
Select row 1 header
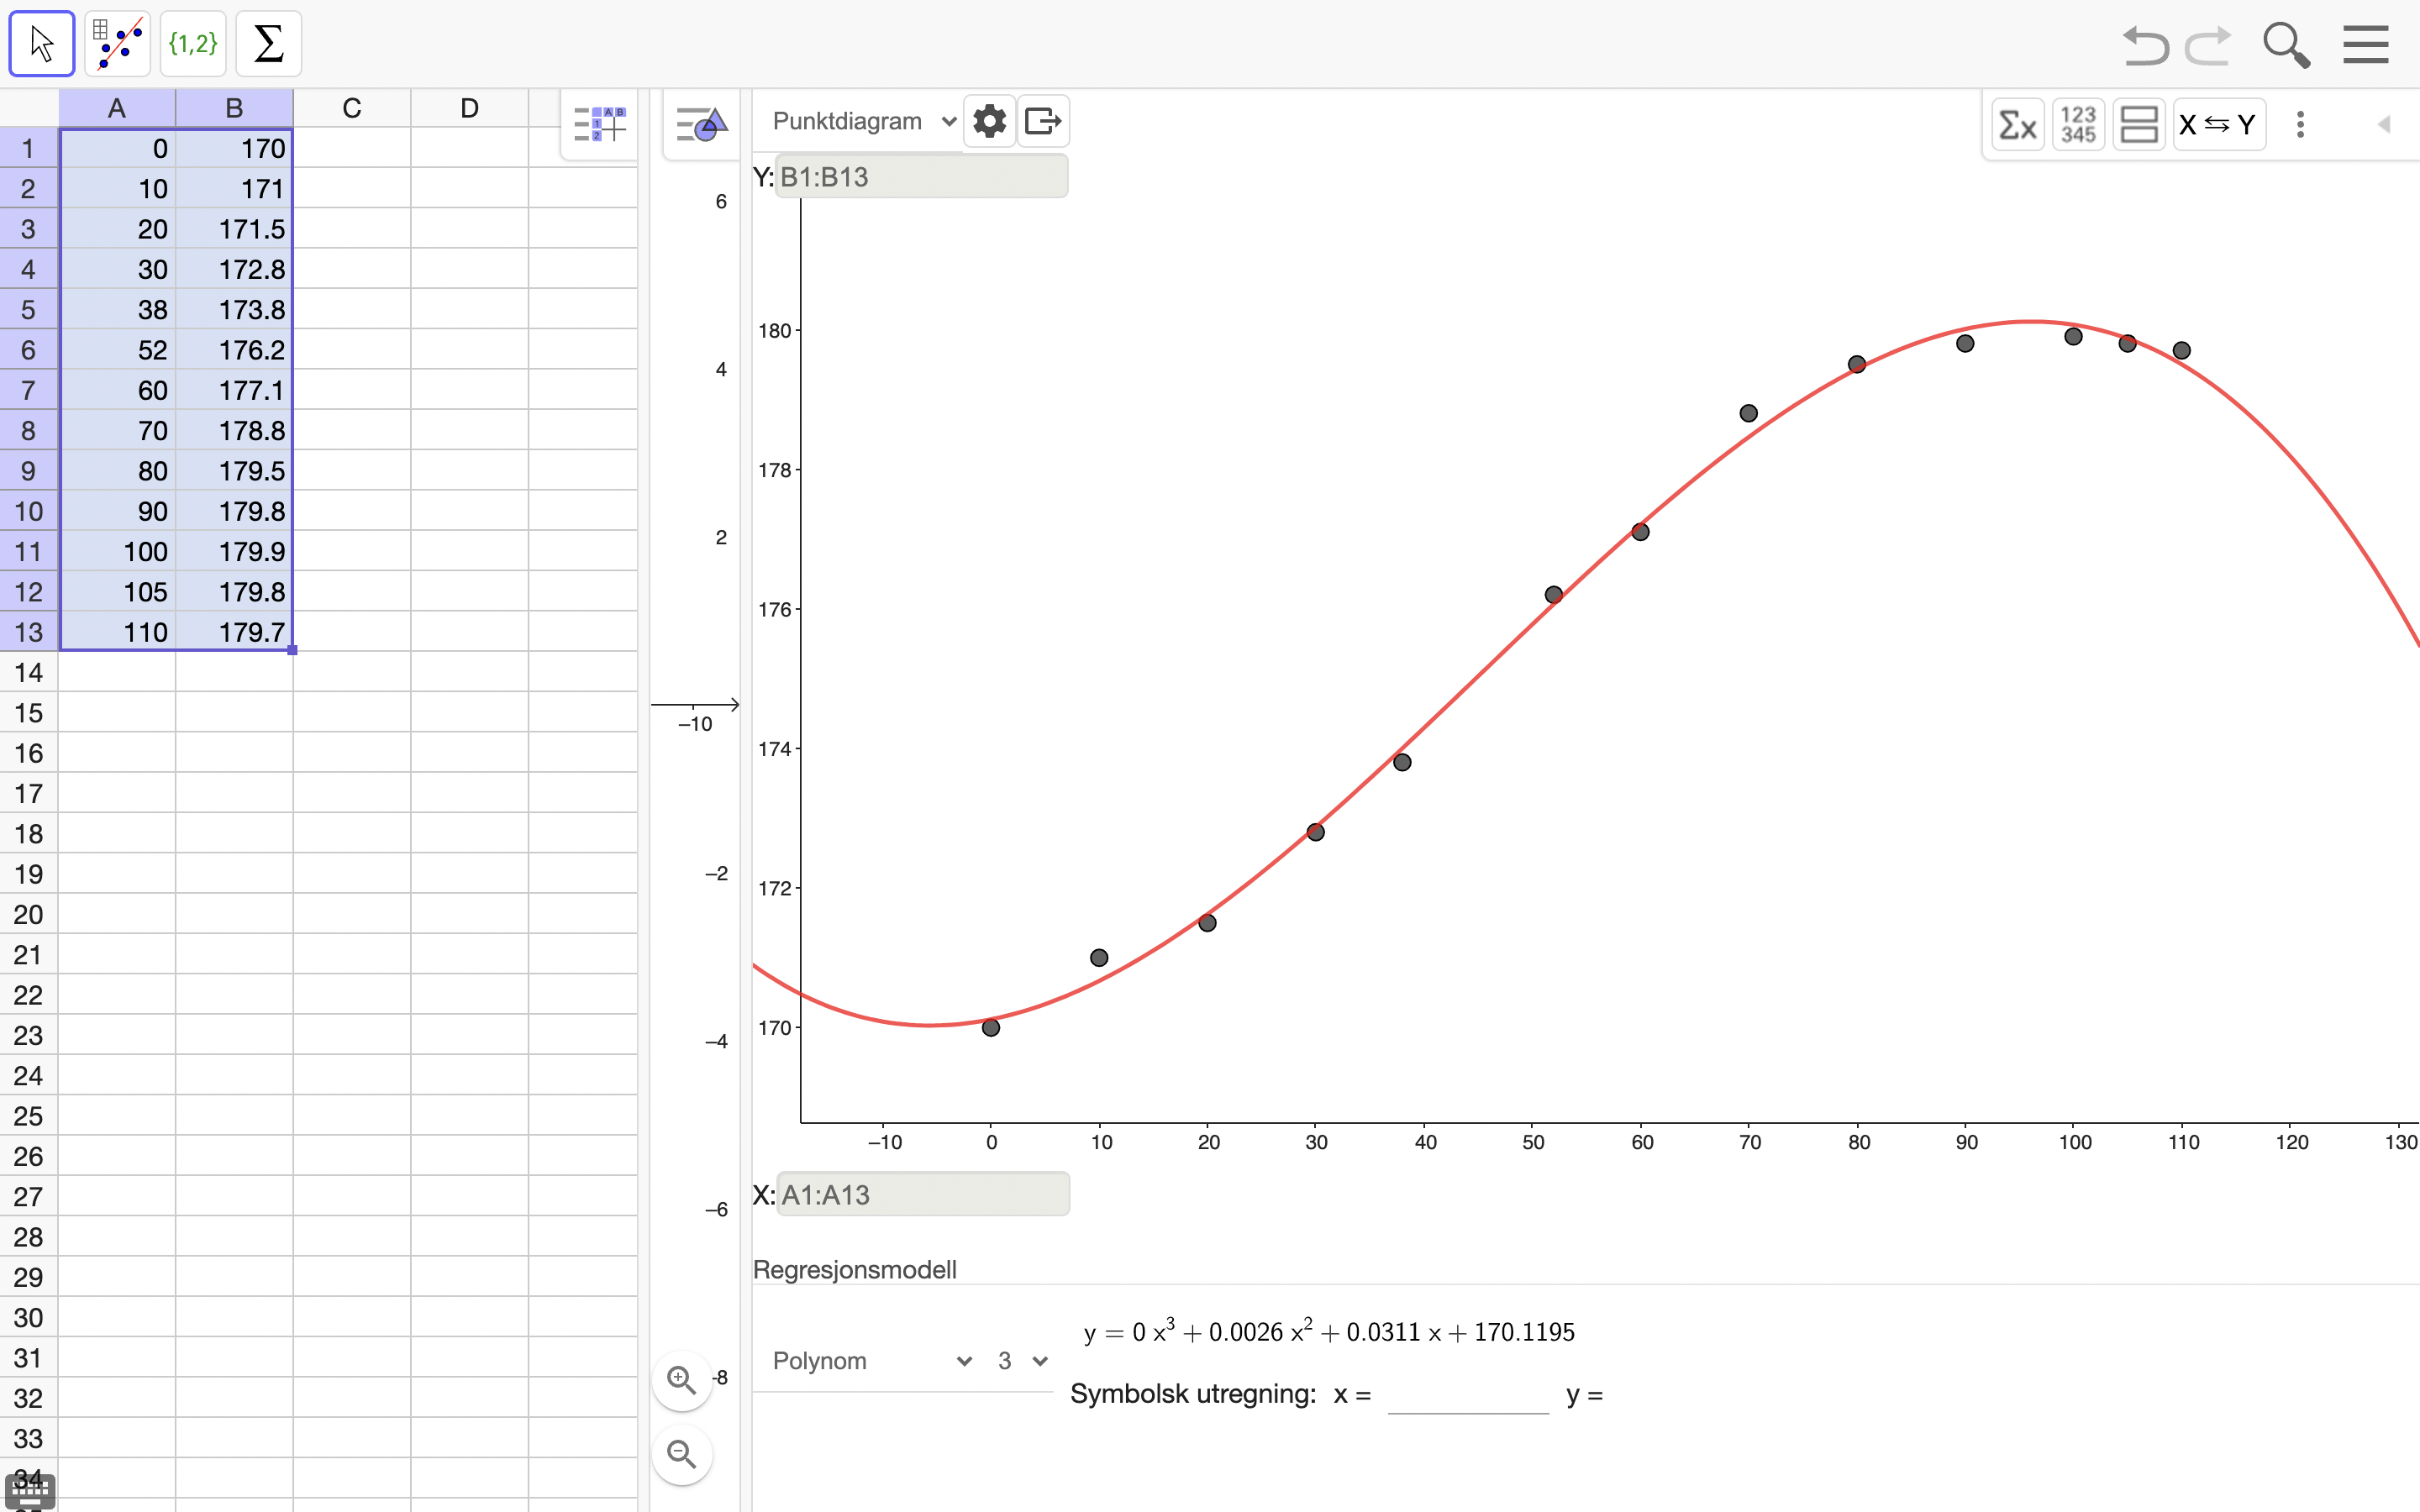(29, 148)
